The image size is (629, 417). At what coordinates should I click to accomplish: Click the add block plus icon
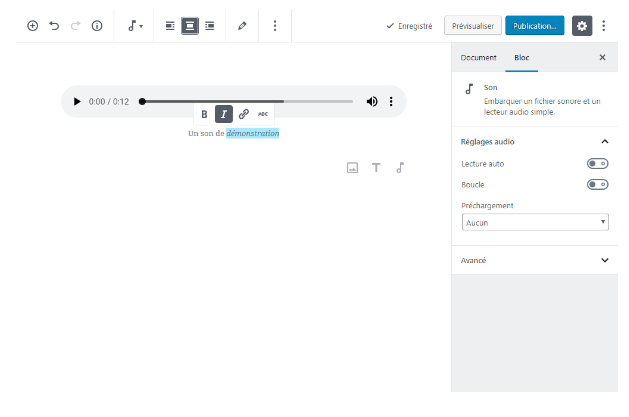point(32,26)
